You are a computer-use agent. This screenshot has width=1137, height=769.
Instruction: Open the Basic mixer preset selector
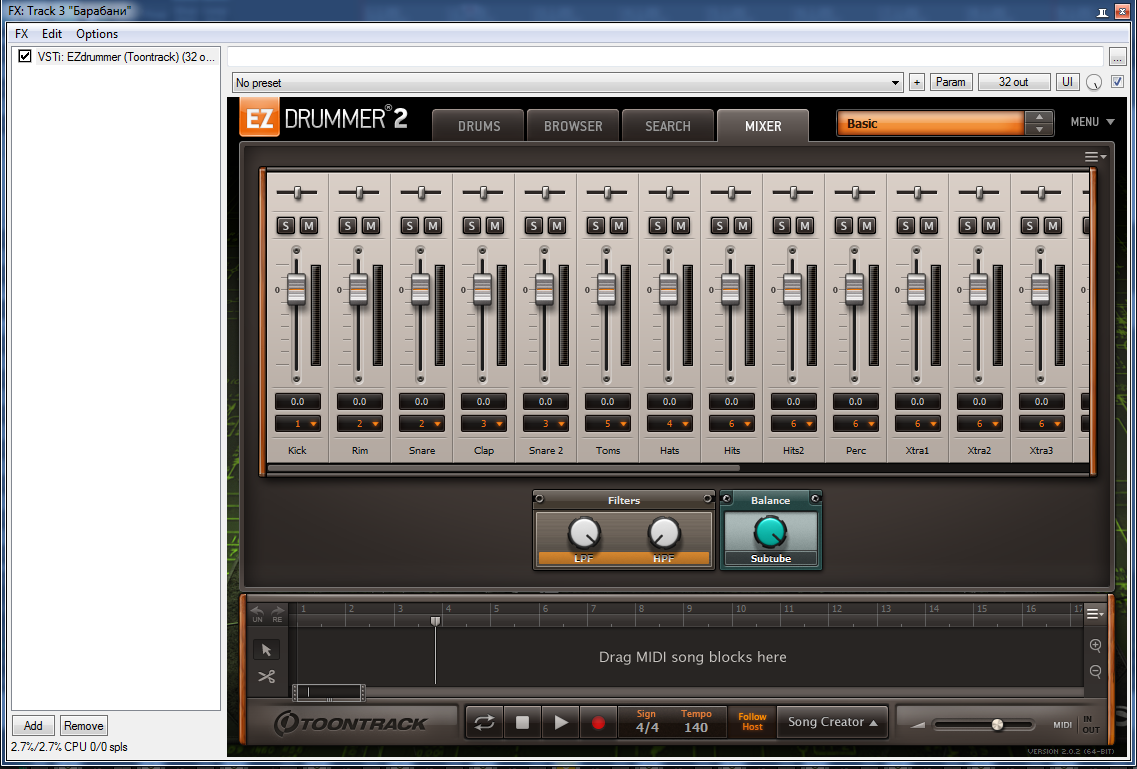click(x=930, y=123)
